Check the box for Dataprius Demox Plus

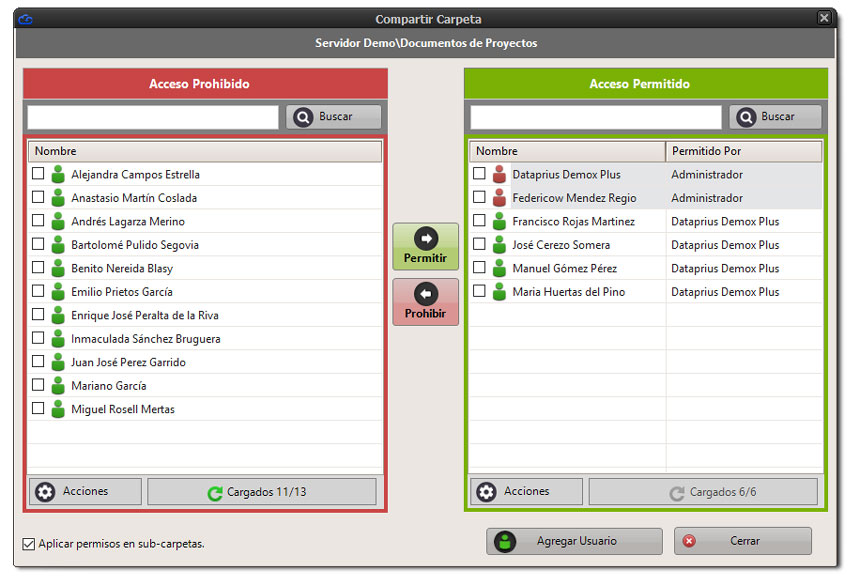pos(479,173)
